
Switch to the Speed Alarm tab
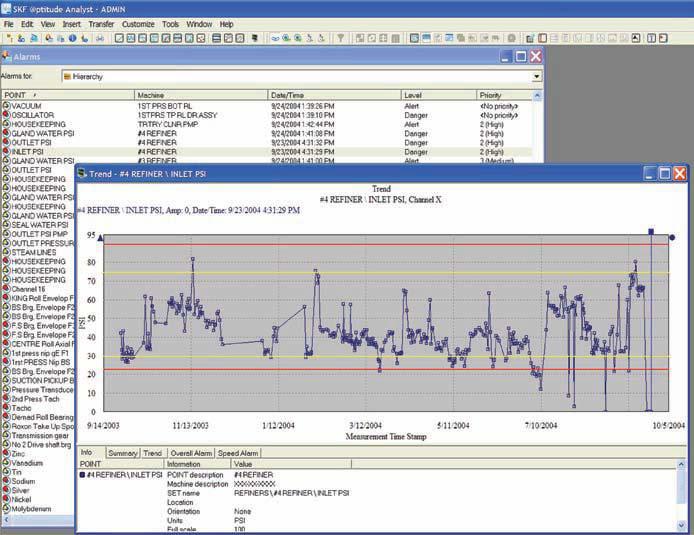click(238, 453)
